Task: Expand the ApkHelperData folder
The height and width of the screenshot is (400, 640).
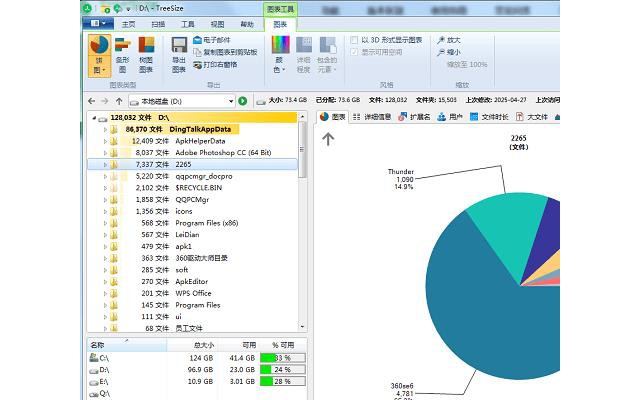Action: (x=105, y=141)
